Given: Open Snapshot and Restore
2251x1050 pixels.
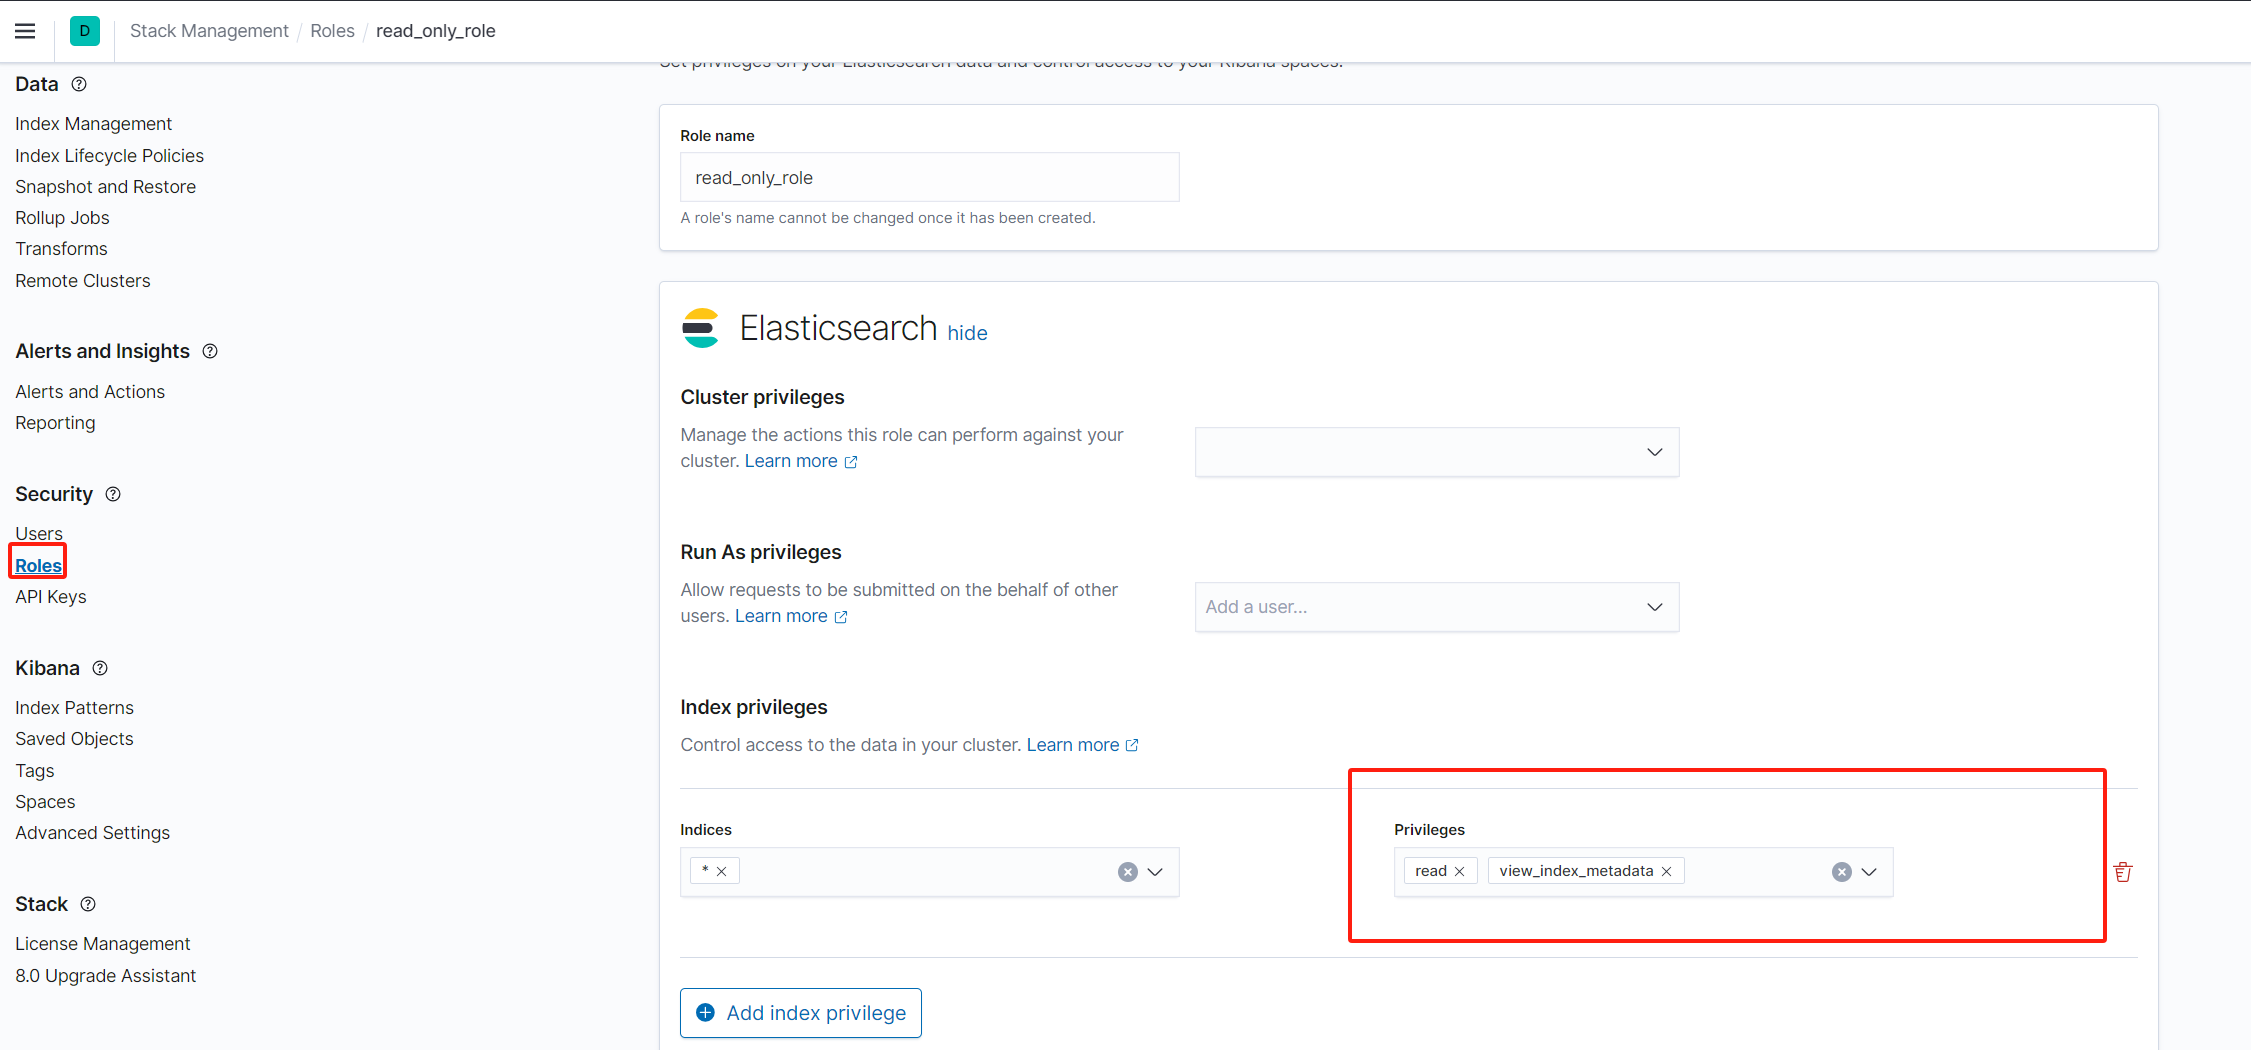Looking at the screenshot, I should pyautogui.click(x=105, y=187).
